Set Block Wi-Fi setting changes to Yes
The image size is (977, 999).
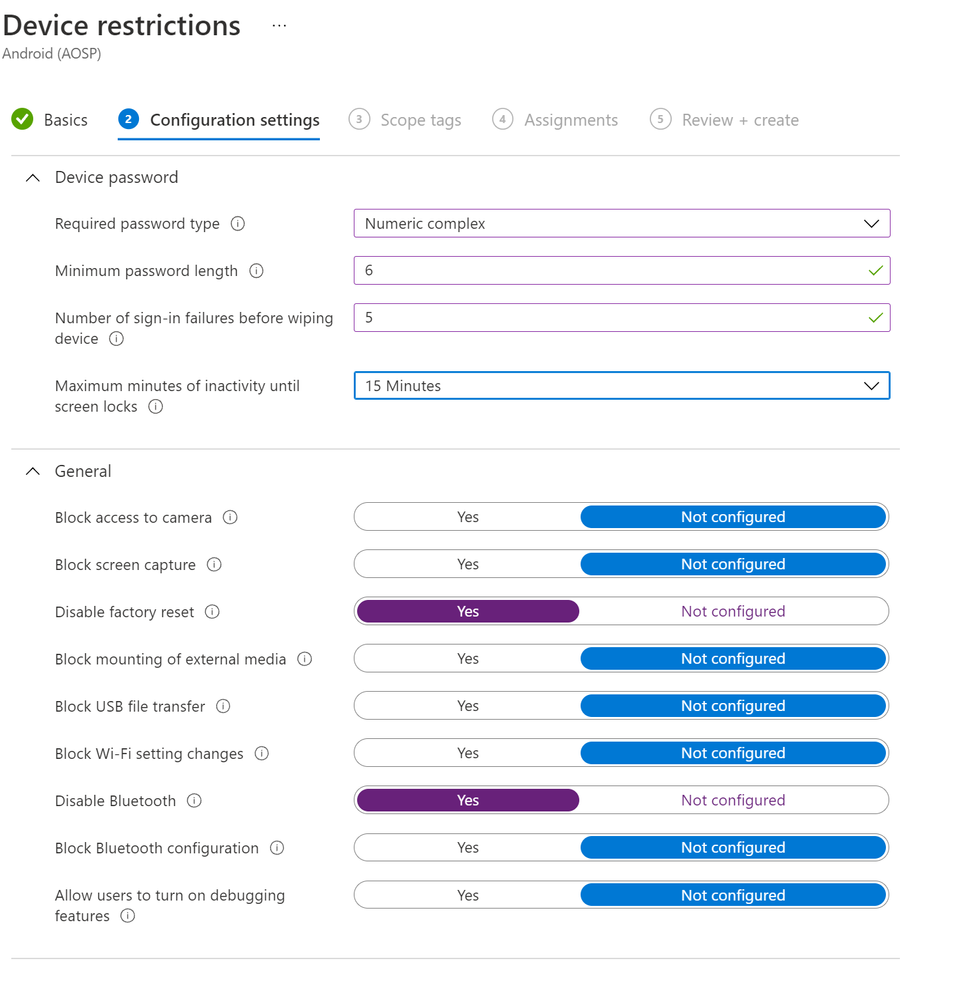pos(468,752)
